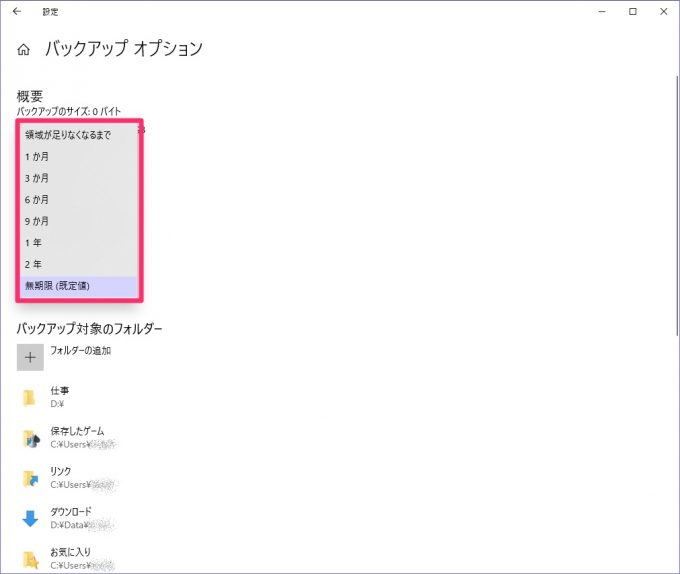Choose 6 か月 retention option

[x=78, y=200]
